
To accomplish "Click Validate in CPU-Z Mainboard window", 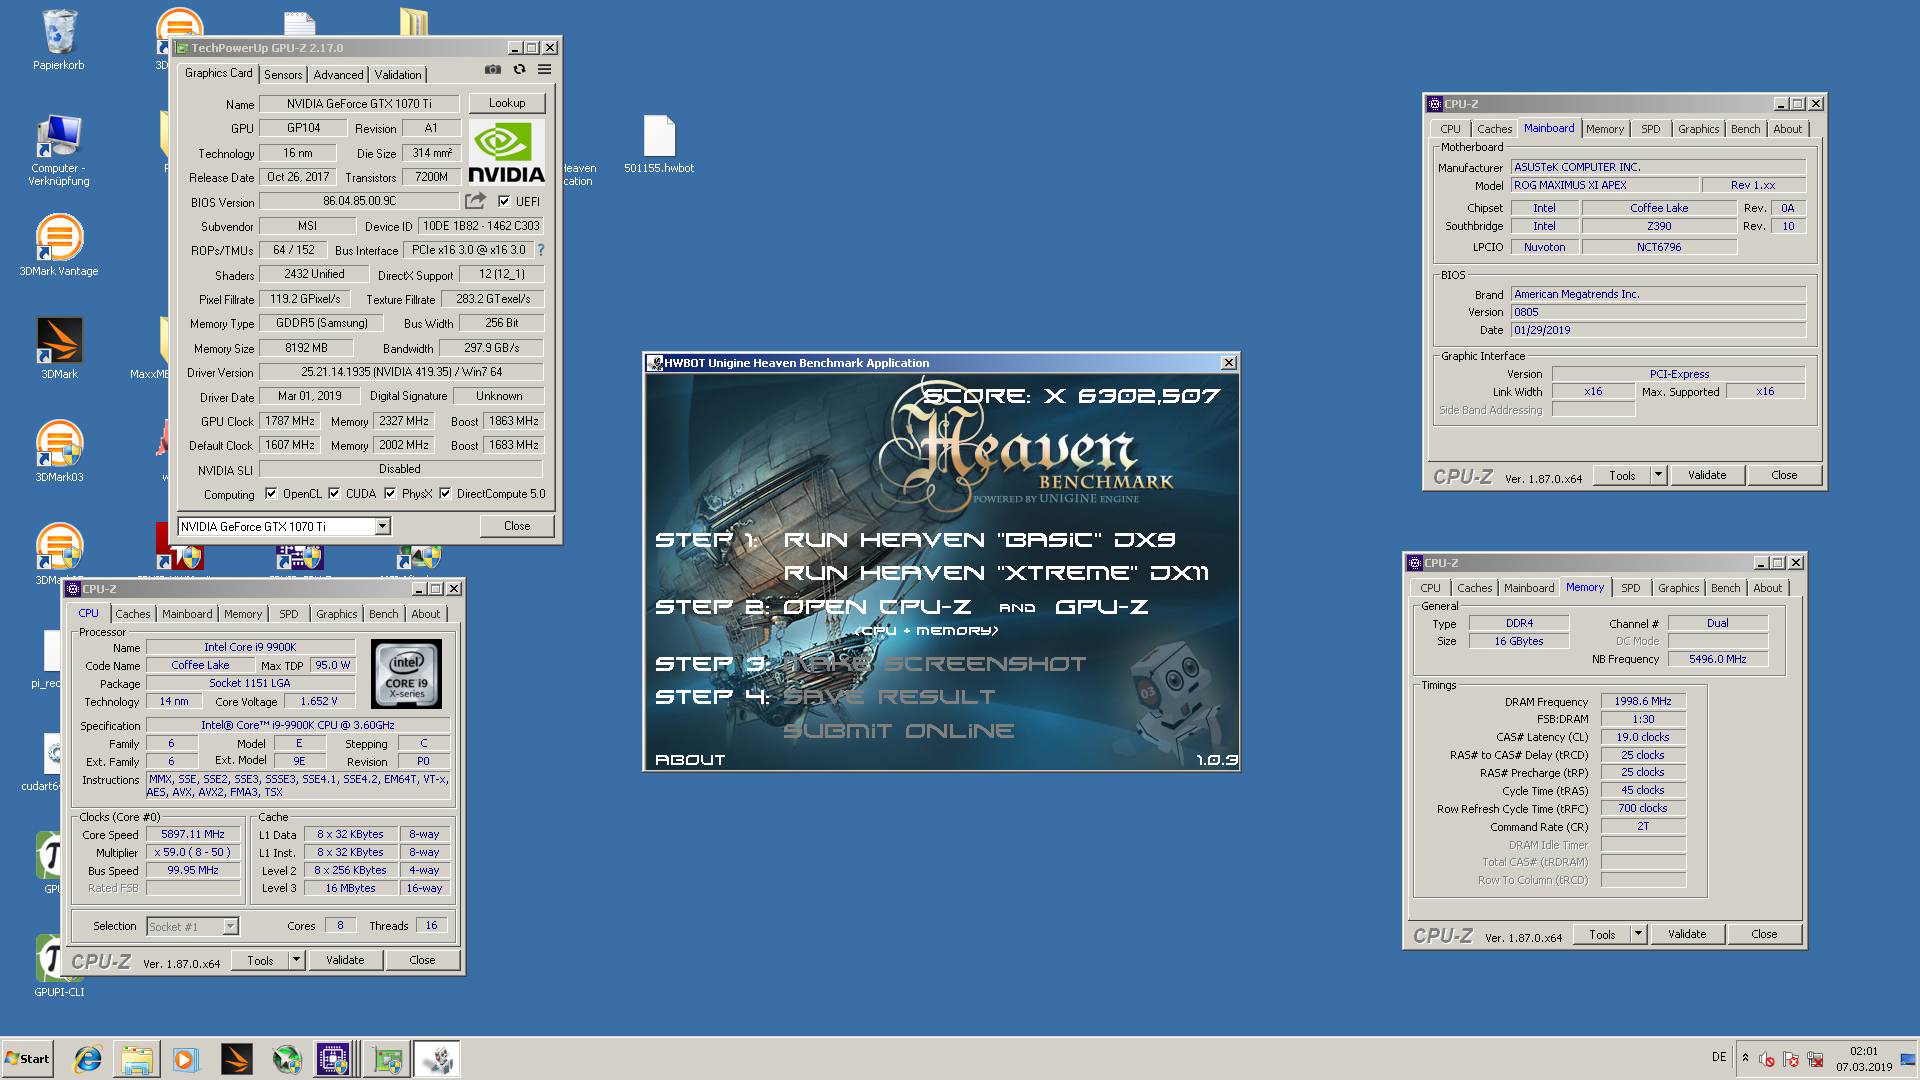I will tap(1707, 475).
